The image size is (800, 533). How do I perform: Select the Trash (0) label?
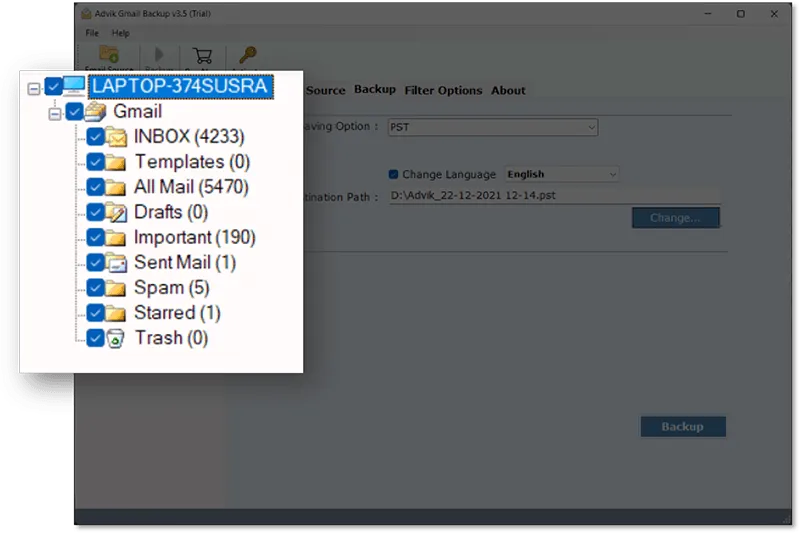click(x=171, y=338)
